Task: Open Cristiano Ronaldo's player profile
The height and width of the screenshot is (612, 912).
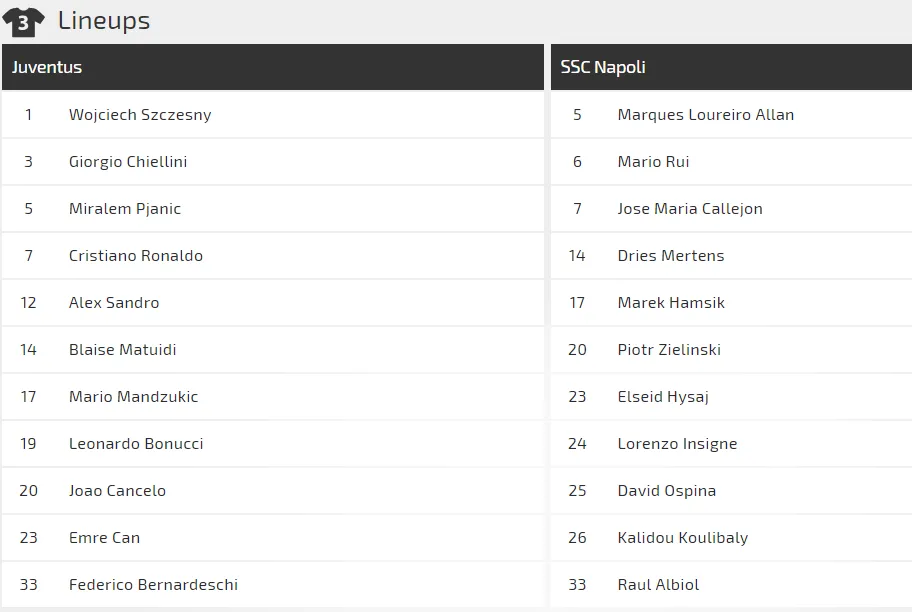Action: [136, 256]
